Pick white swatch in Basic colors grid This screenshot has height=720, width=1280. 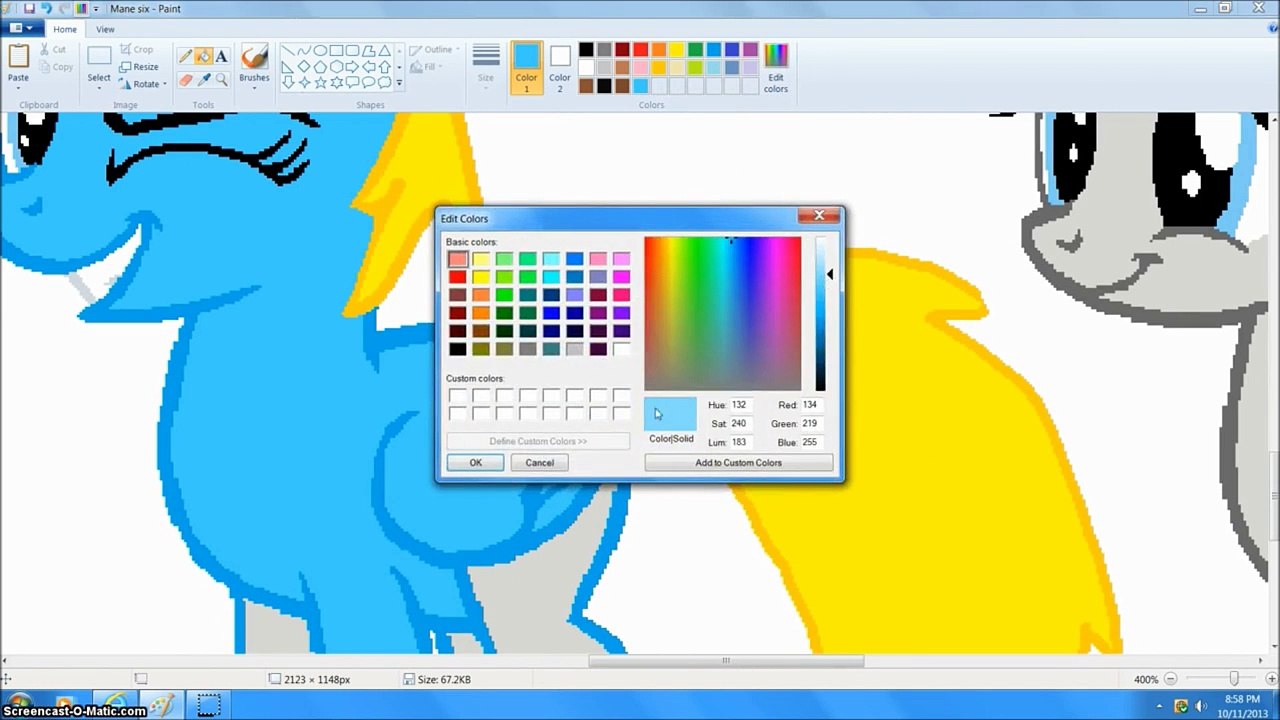pyautogui.click(x=621, y=349)
